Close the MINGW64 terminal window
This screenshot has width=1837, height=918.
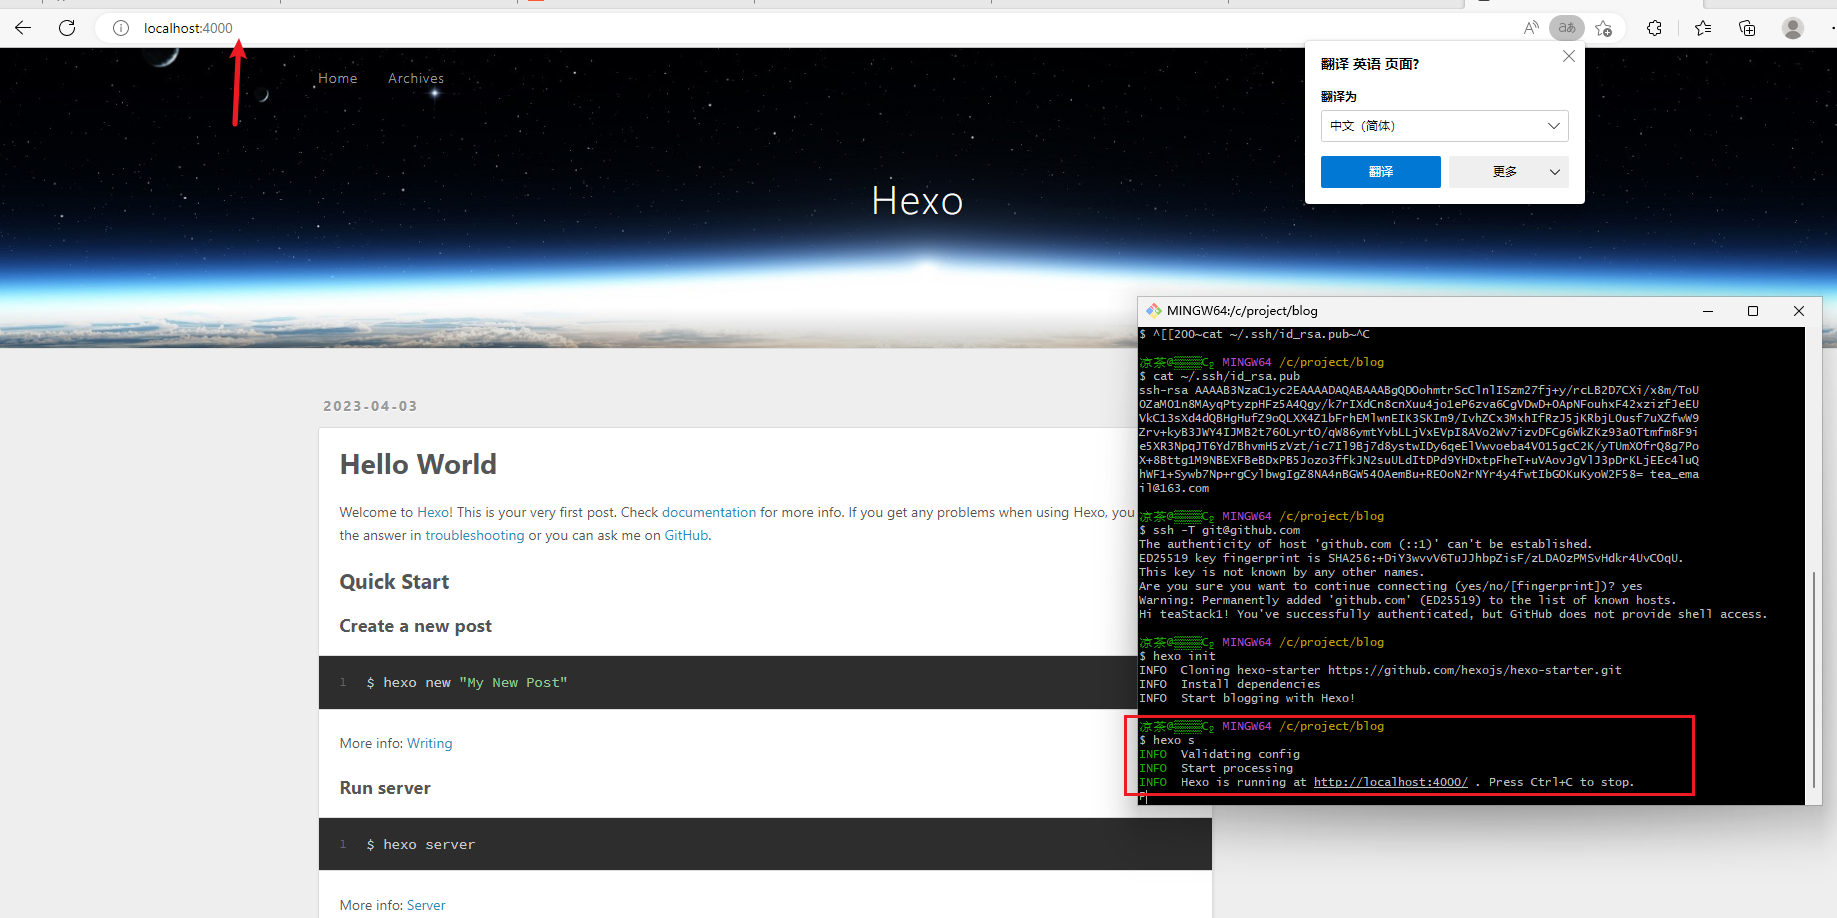pyautogui.click(x=1799, y=311)
